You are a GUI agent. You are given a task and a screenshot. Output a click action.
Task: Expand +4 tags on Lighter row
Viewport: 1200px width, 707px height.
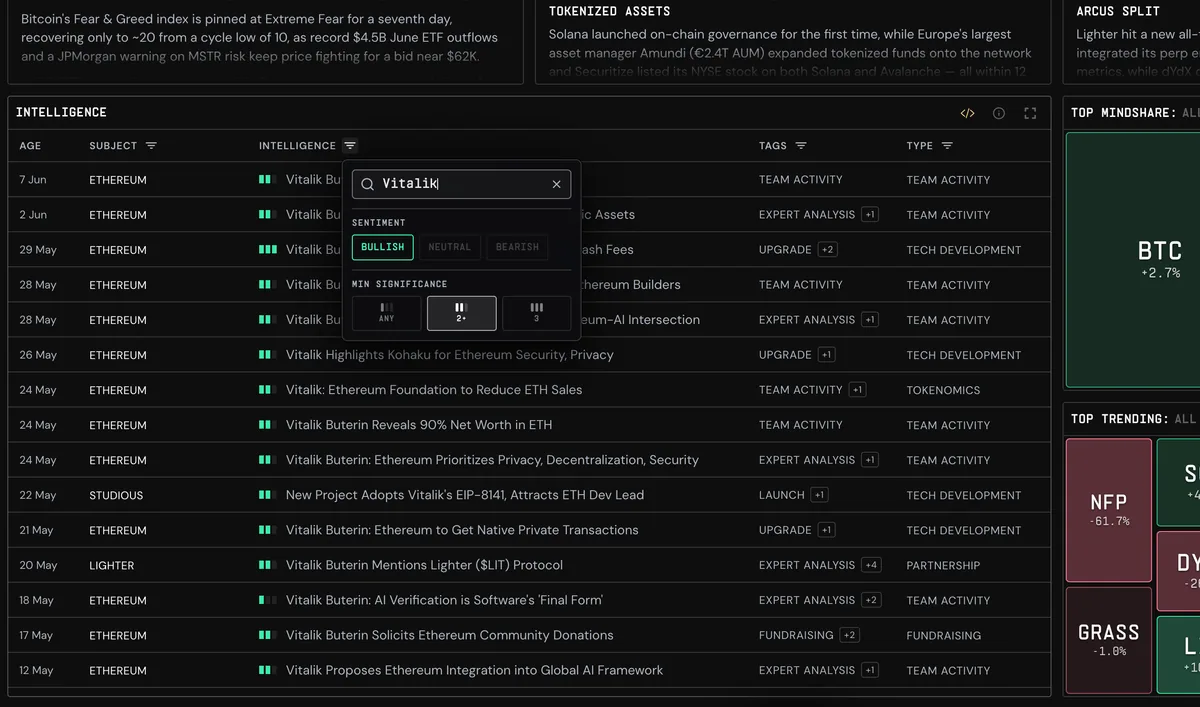coord(871,565)
